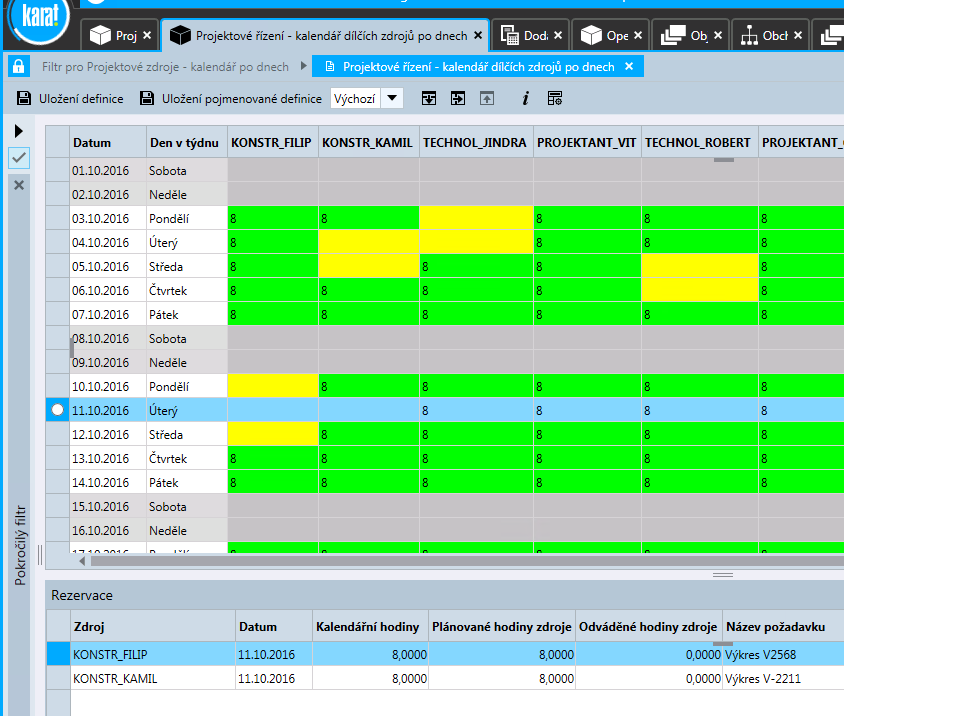Click the Plánované hodiny zdroje column header
The height and width of the screenshot is (720, 960).
[x=501, y=626]
